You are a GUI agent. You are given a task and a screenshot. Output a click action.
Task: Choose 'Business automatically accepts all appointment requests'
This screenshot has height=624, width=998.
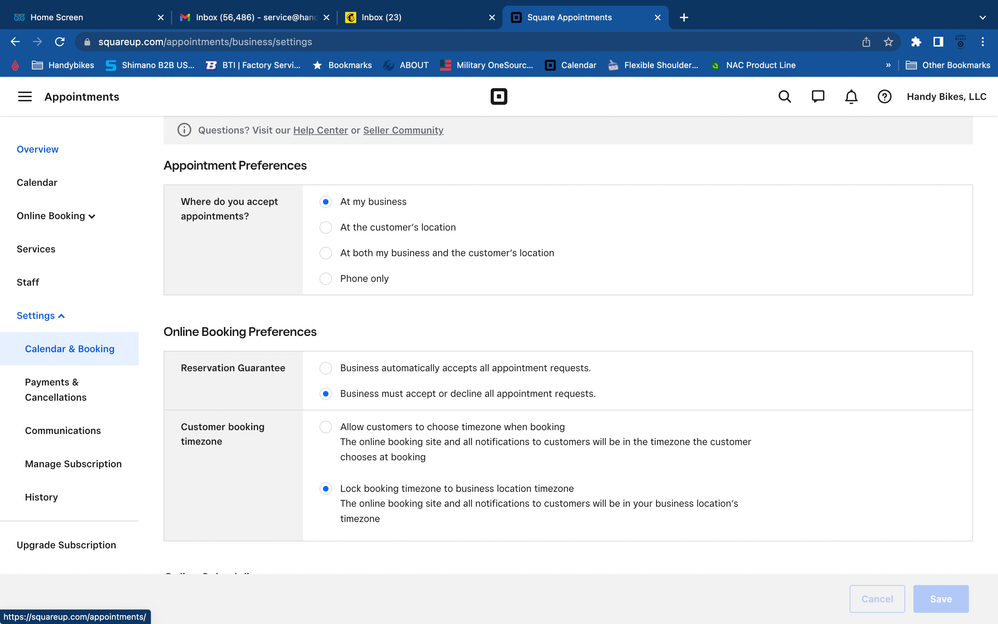pos(326,368)
